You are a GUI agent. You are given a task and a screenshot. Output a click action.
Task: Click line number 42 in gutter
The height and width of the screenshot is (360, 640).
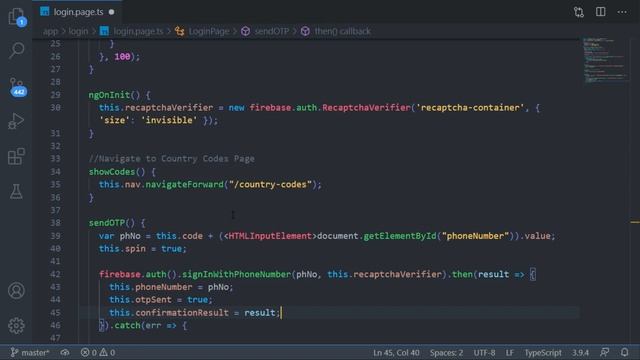coord(55,274)
